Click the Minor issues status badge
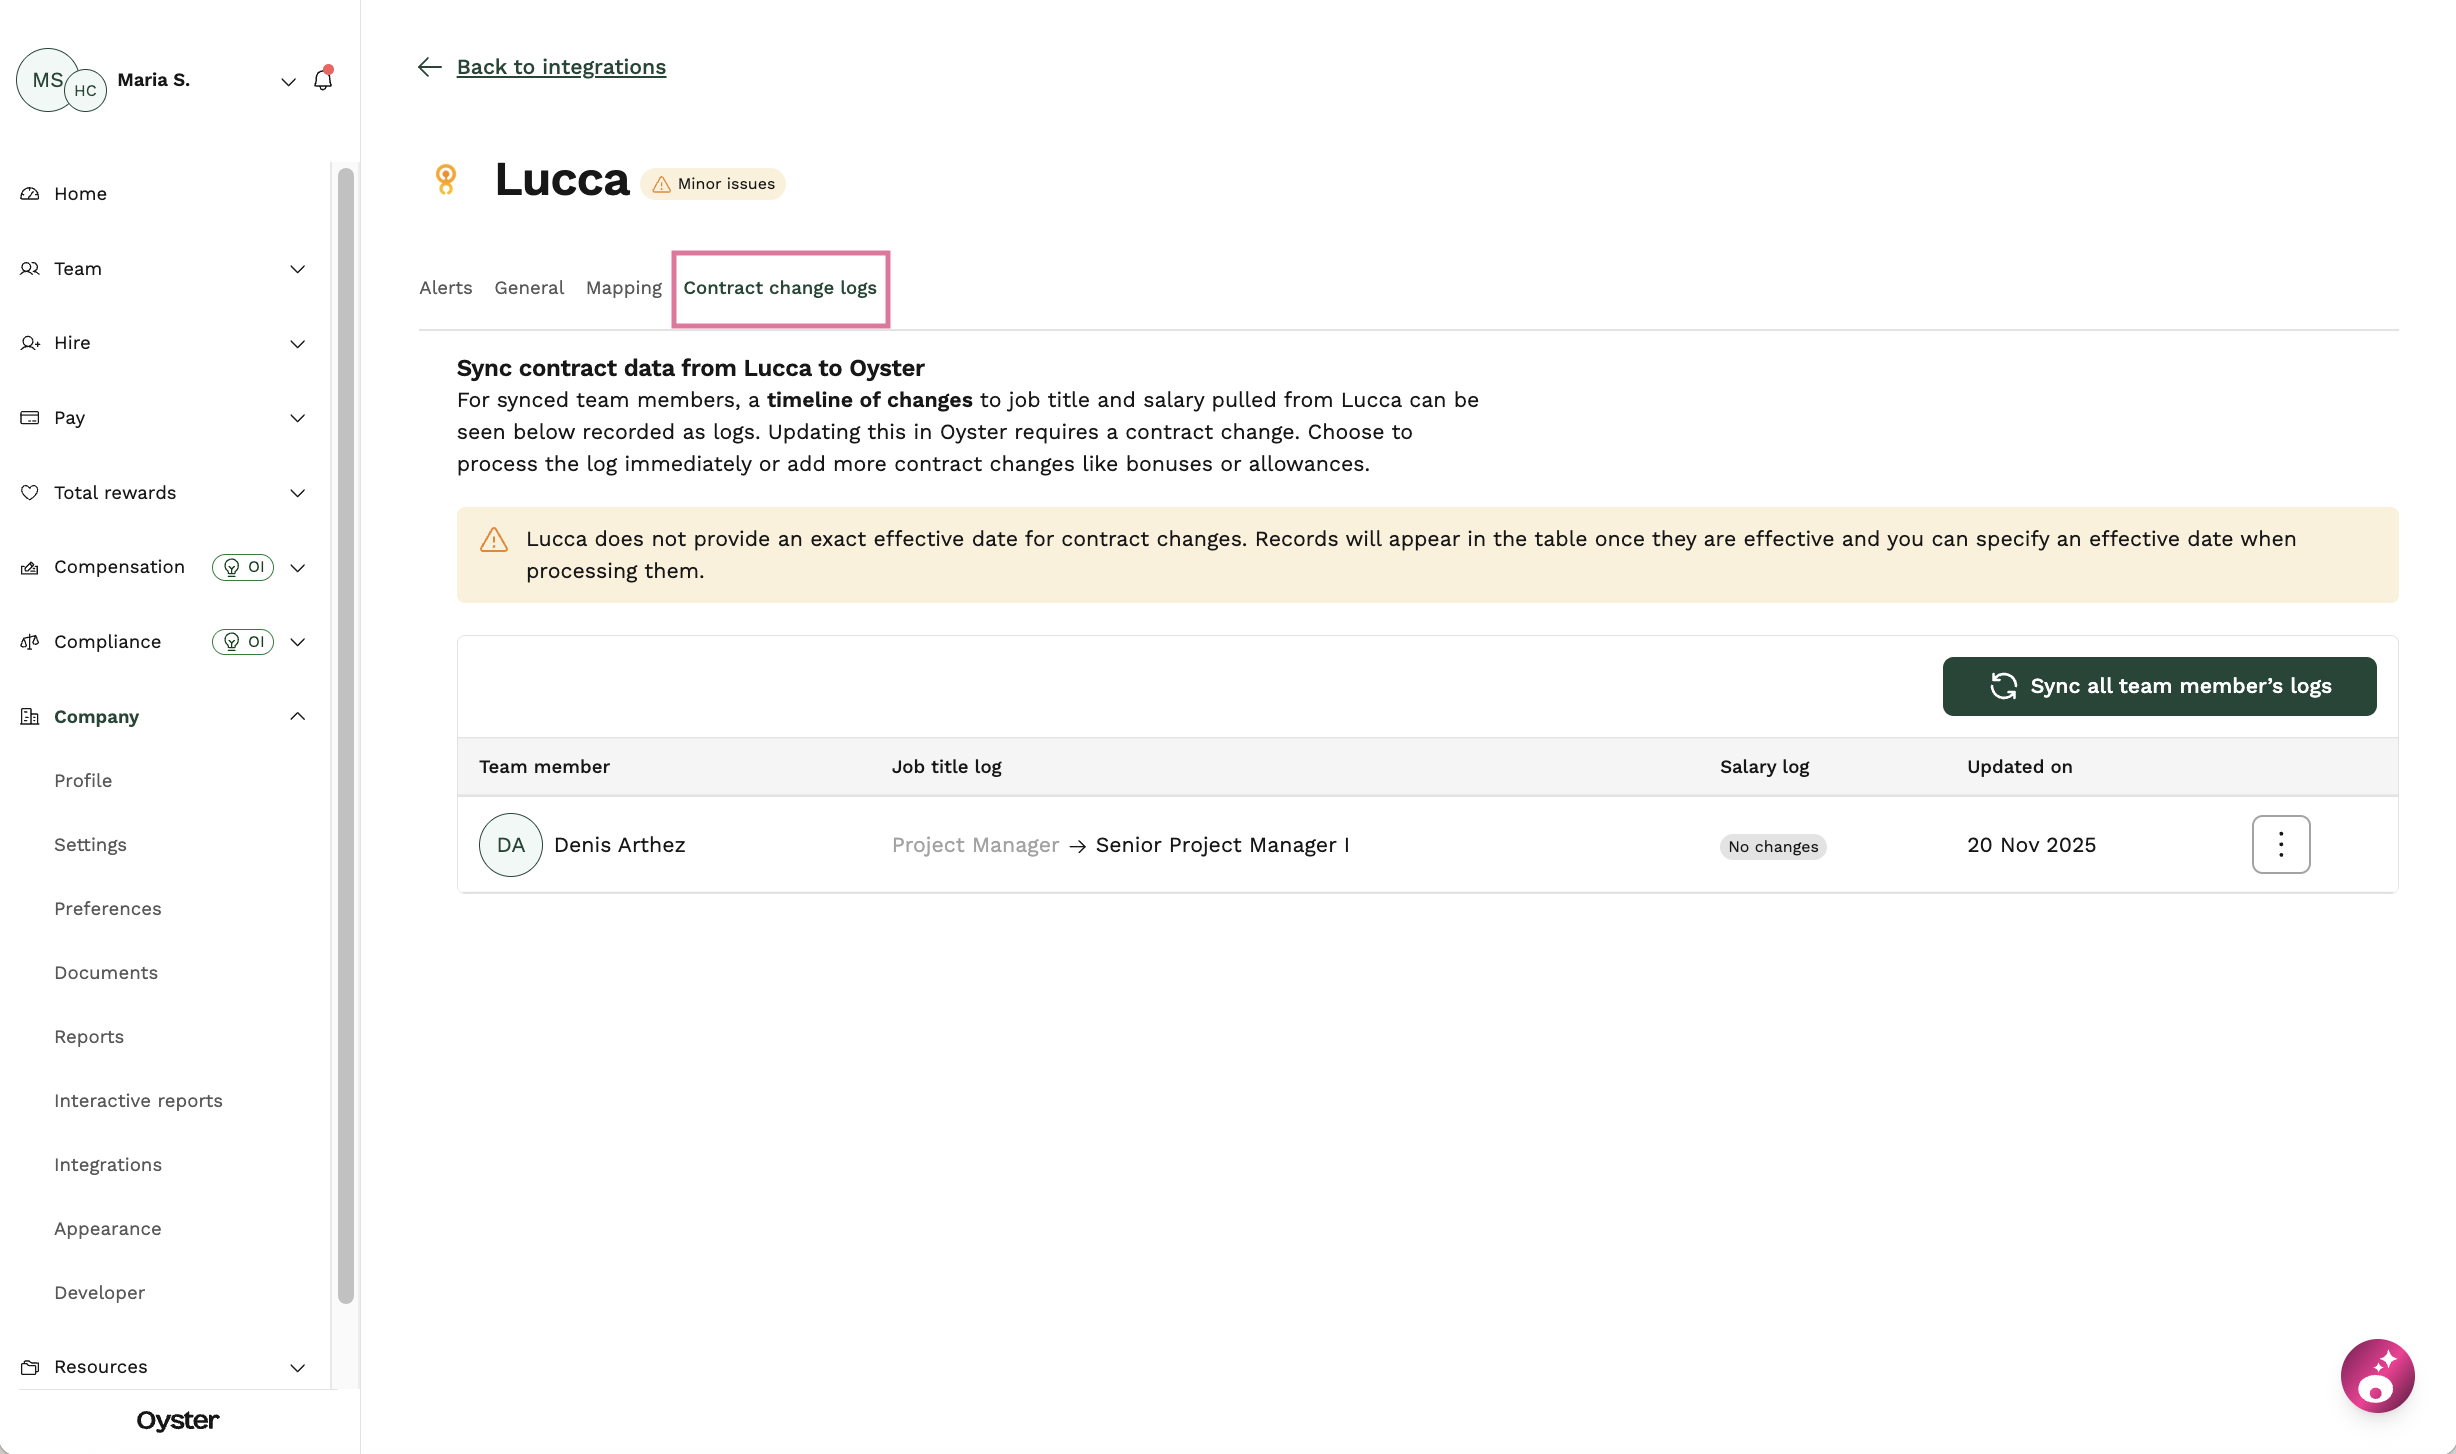The width and height of the screenshot is (2456, 1454). 713,184
